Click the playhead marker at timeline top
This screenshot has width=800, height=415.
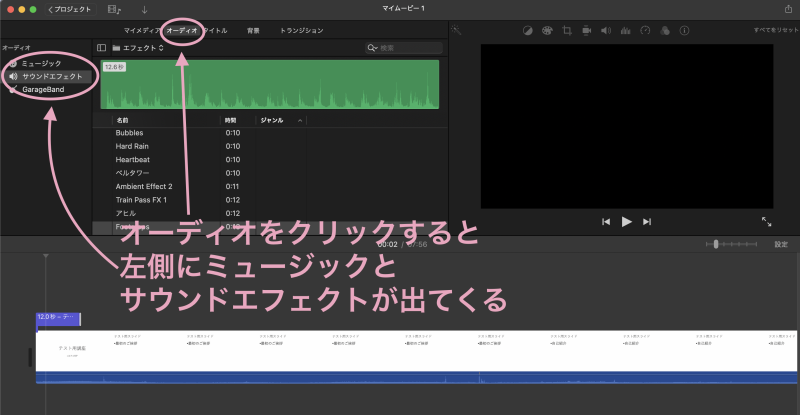pos(46,255)
